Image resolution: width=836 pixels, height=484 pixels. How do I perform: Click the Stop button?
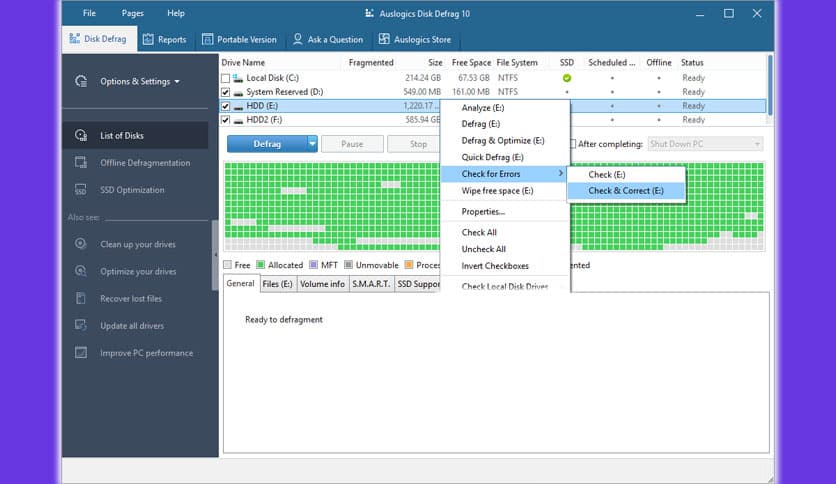click(x=414, y=143)
